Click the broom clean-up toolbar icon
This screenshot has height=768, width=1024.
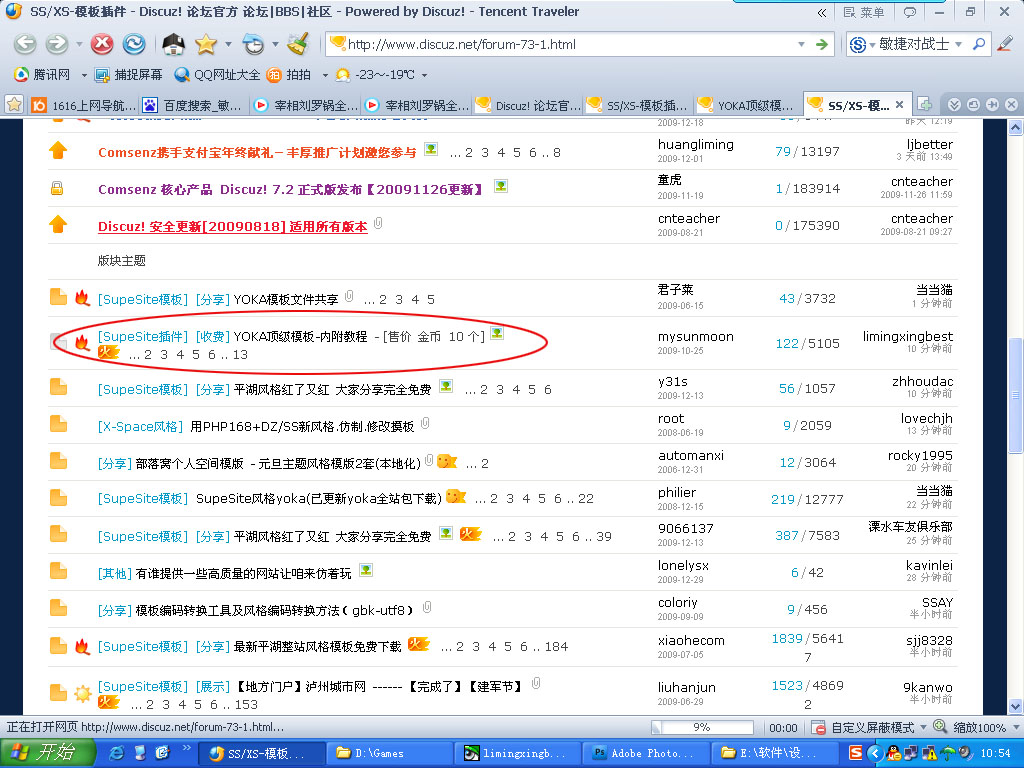click(x=298, y=44)
